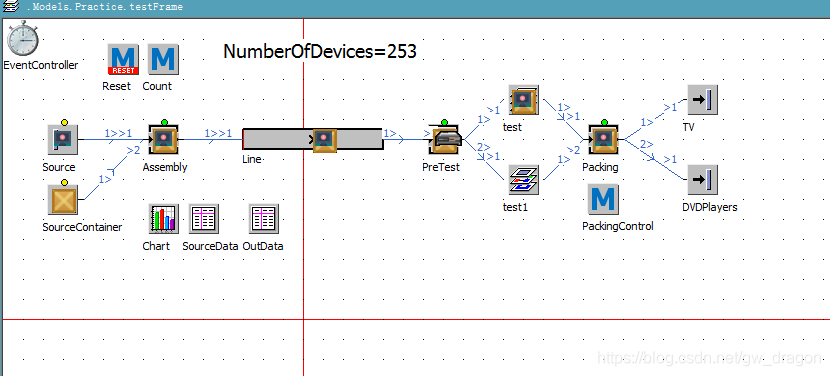The height and width of the screenshot is (376, 830).
Task: Click the EventController label
Action: coord(41,65)
